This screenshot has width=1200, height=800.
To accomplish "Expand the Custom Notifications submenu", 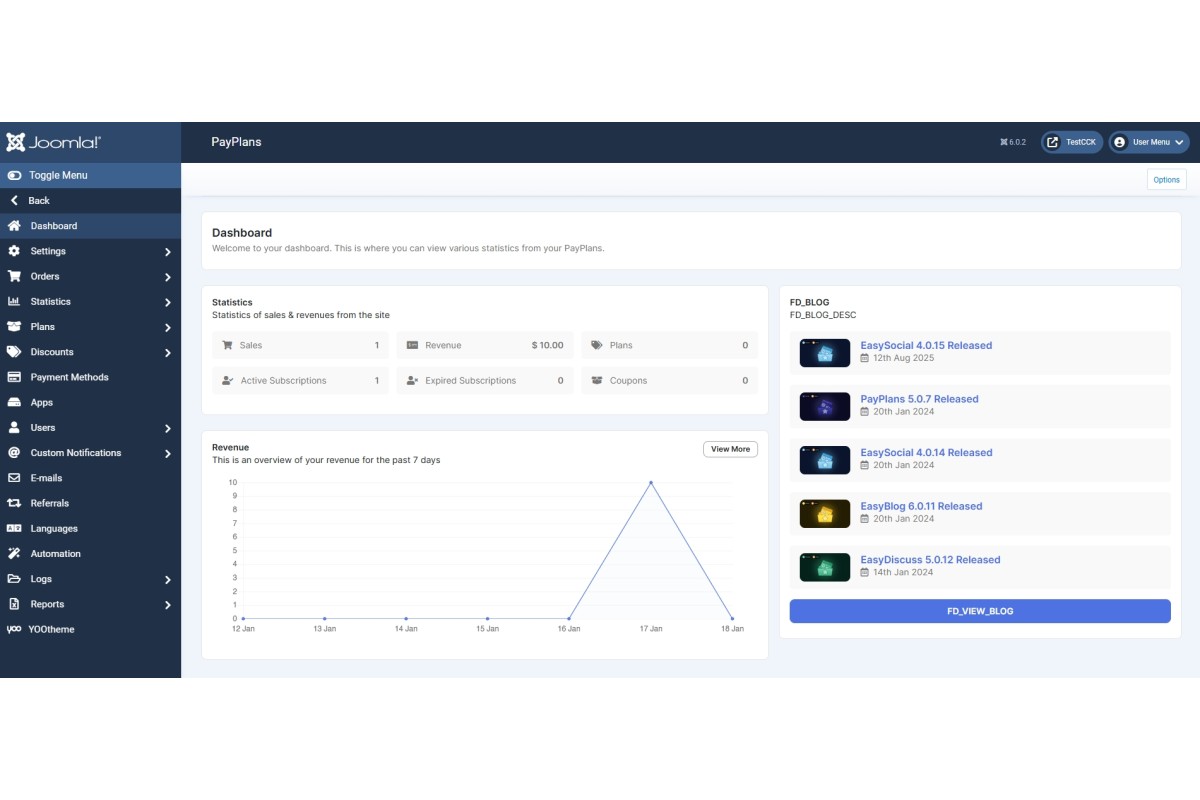I will pos(168,453).
